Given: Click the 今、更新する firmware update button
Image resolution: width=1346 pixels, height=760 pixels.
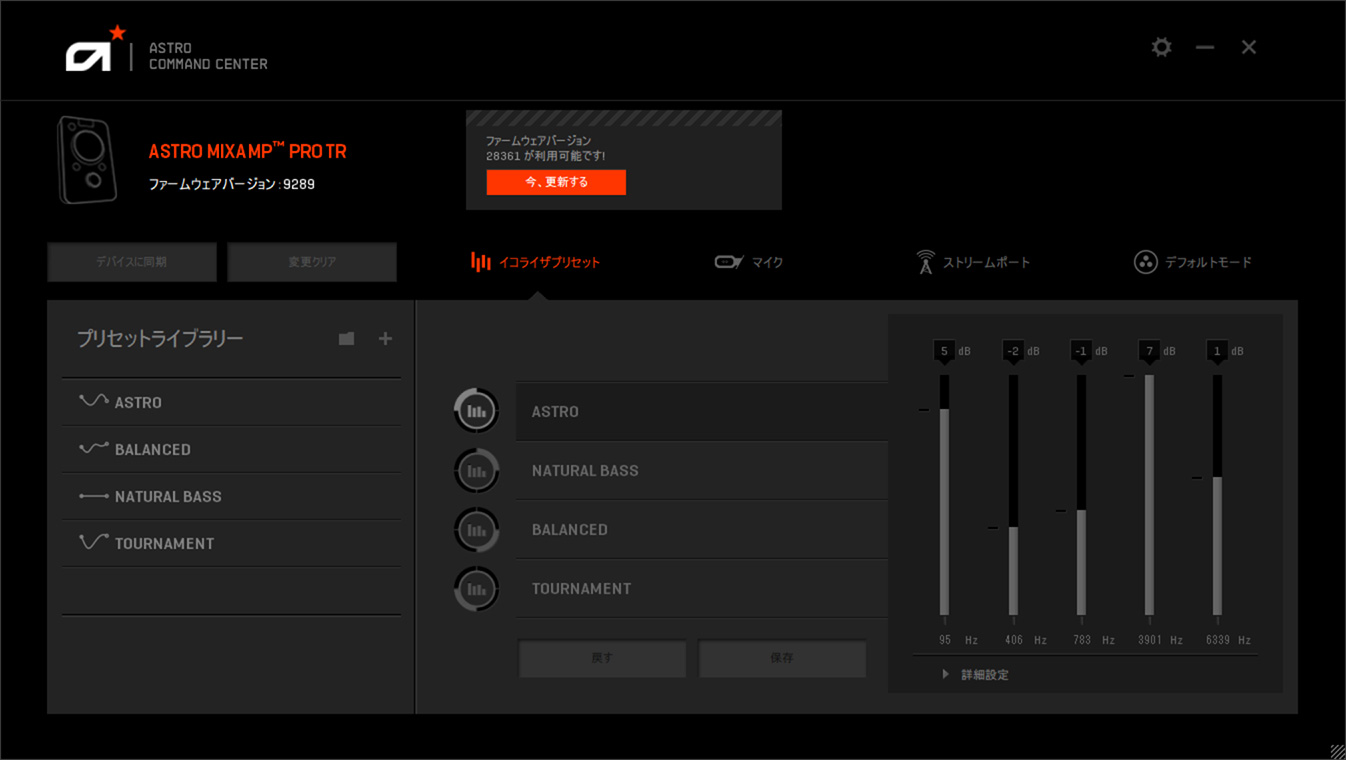Looking at the screenshot, I should (x=556, y=182).
